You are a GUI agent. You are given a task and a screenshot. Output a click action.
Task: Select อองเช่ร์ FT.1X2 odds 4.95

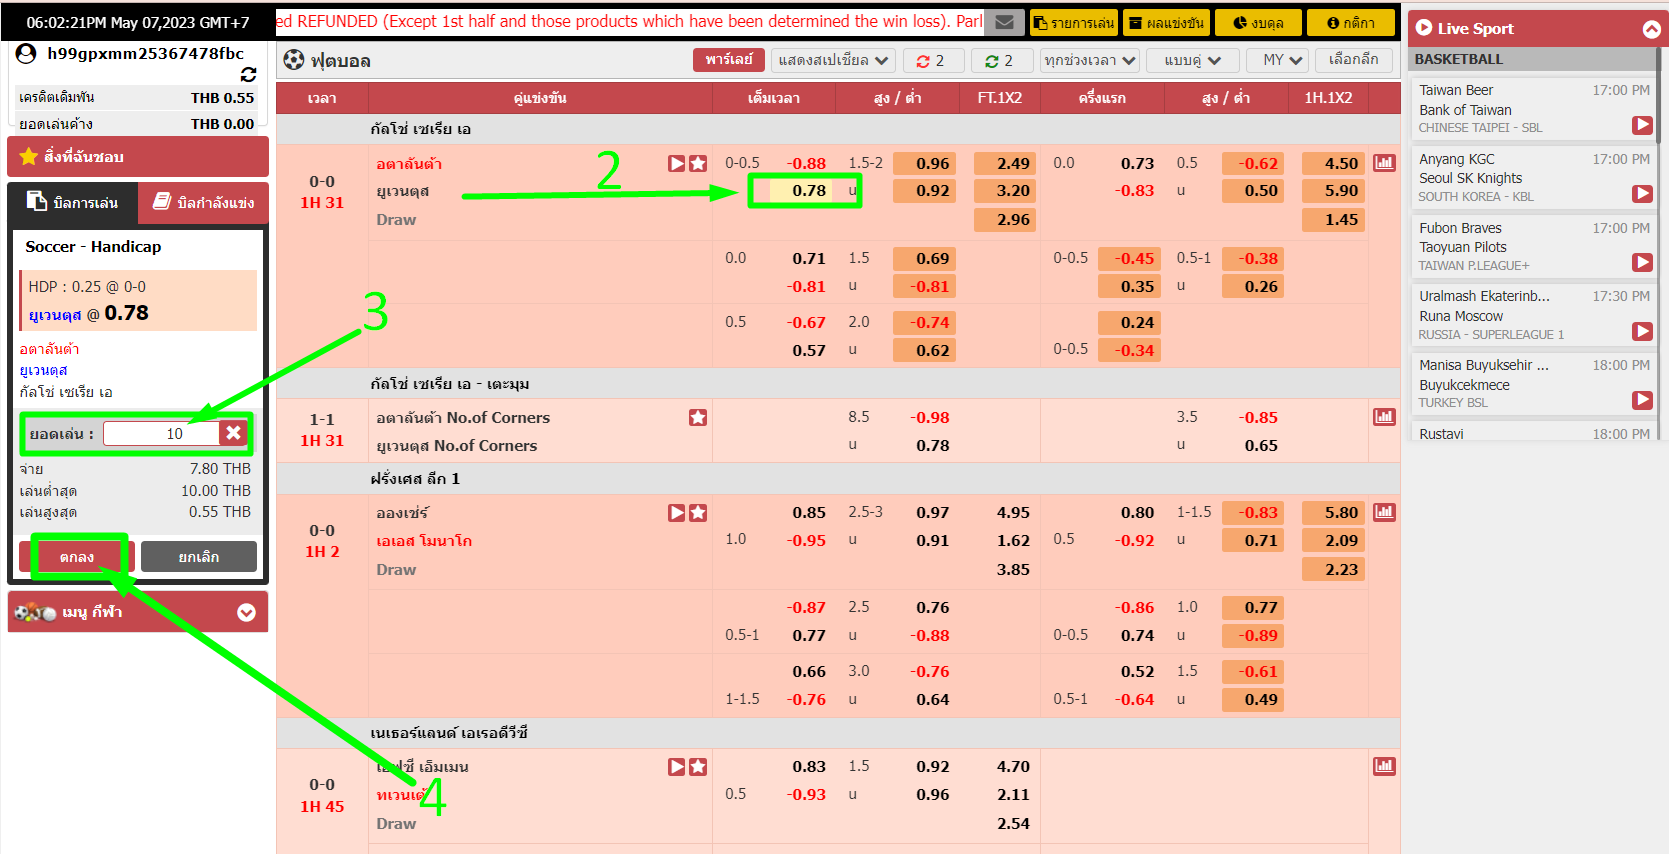point(1013,512)
